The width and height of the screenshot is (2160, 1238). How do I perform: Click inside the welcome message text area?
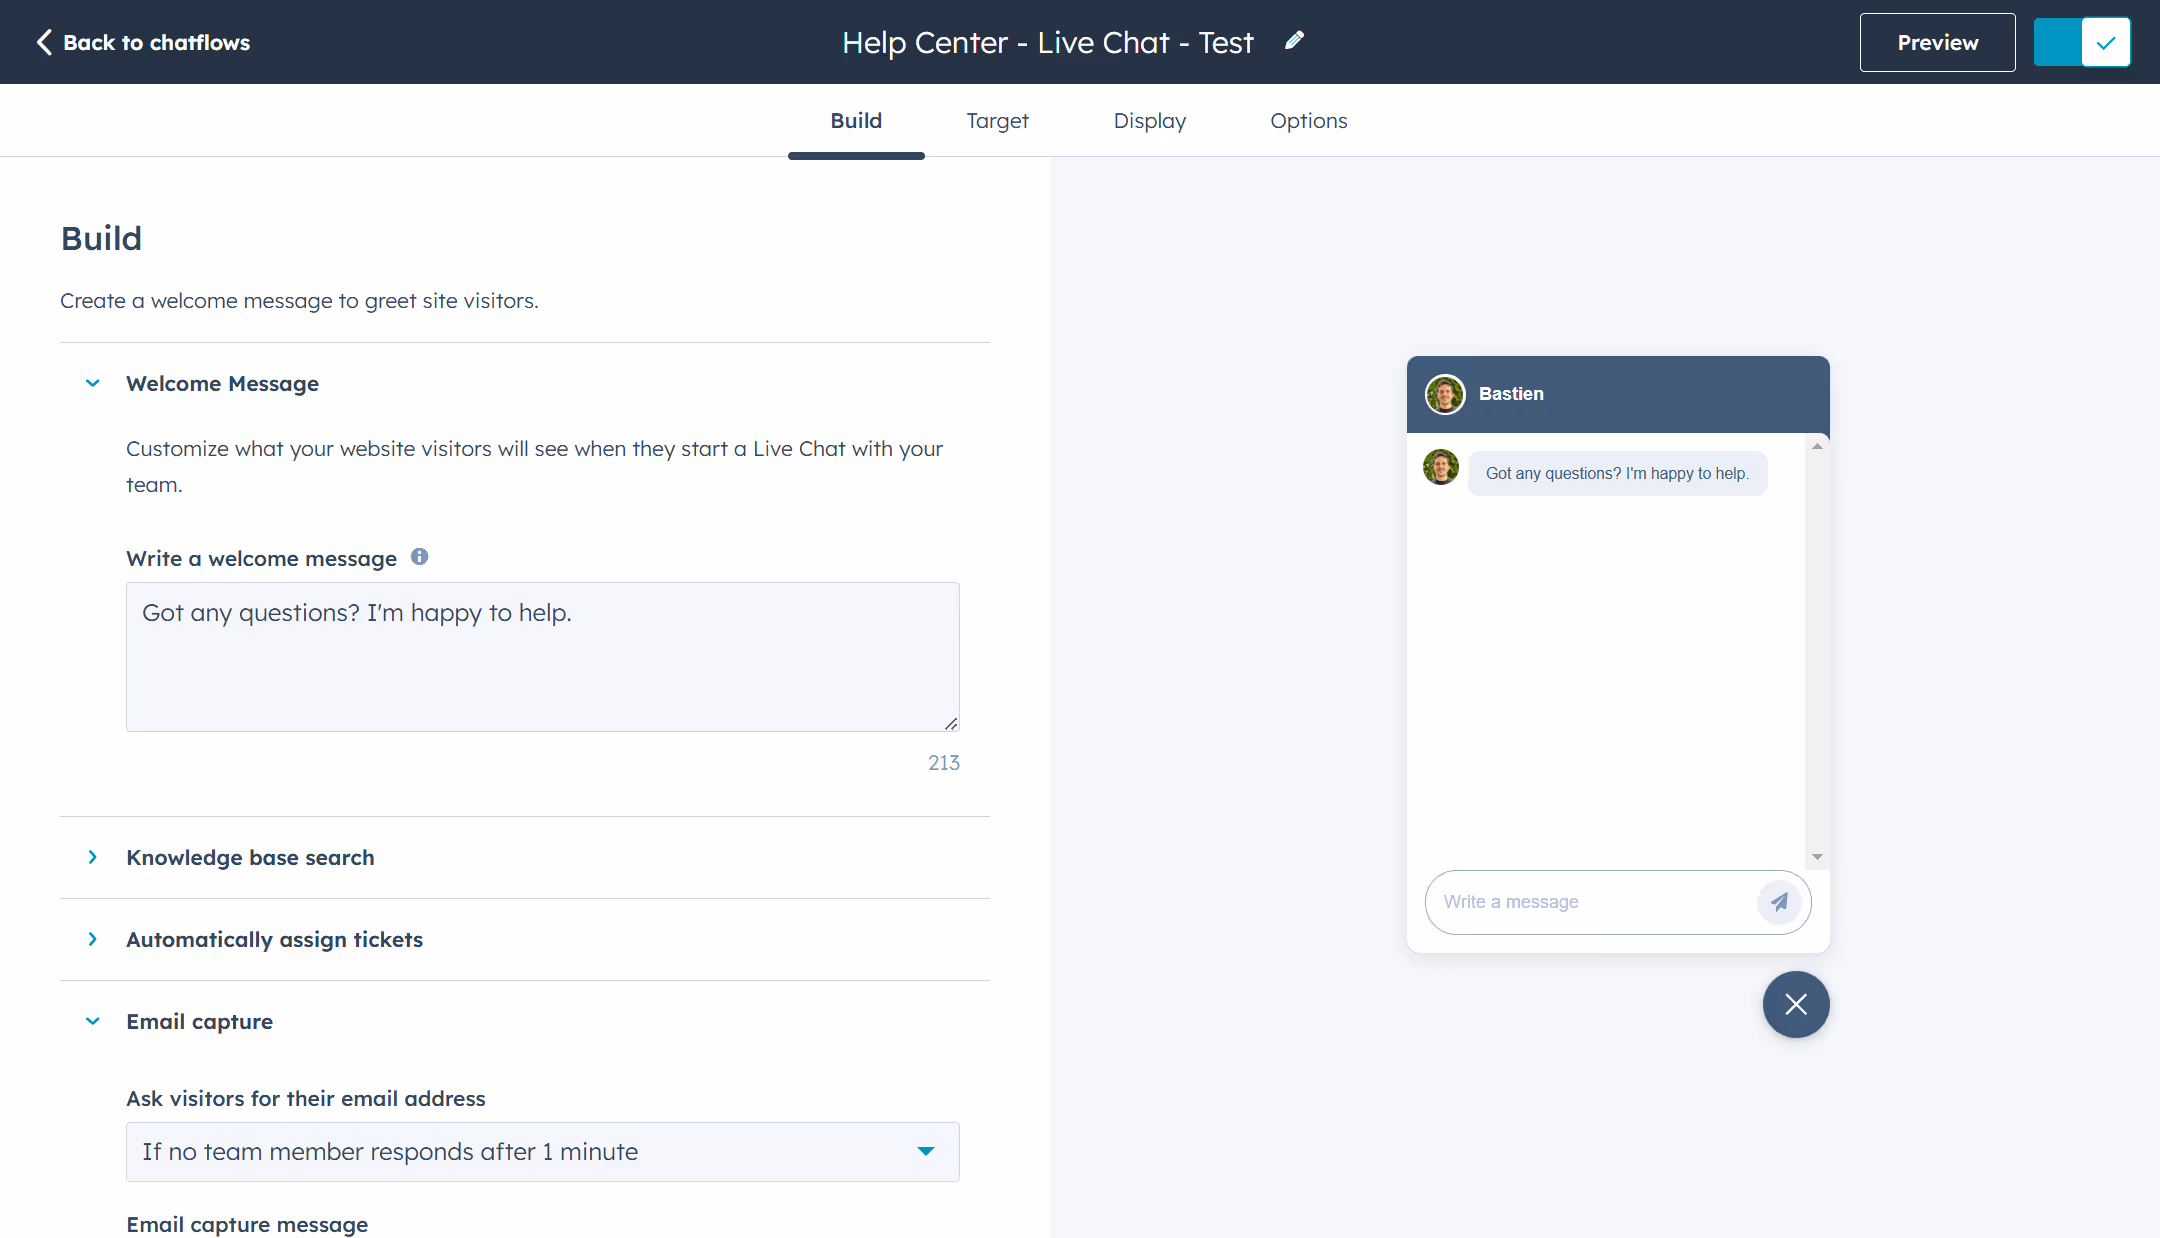coord(542,657)
